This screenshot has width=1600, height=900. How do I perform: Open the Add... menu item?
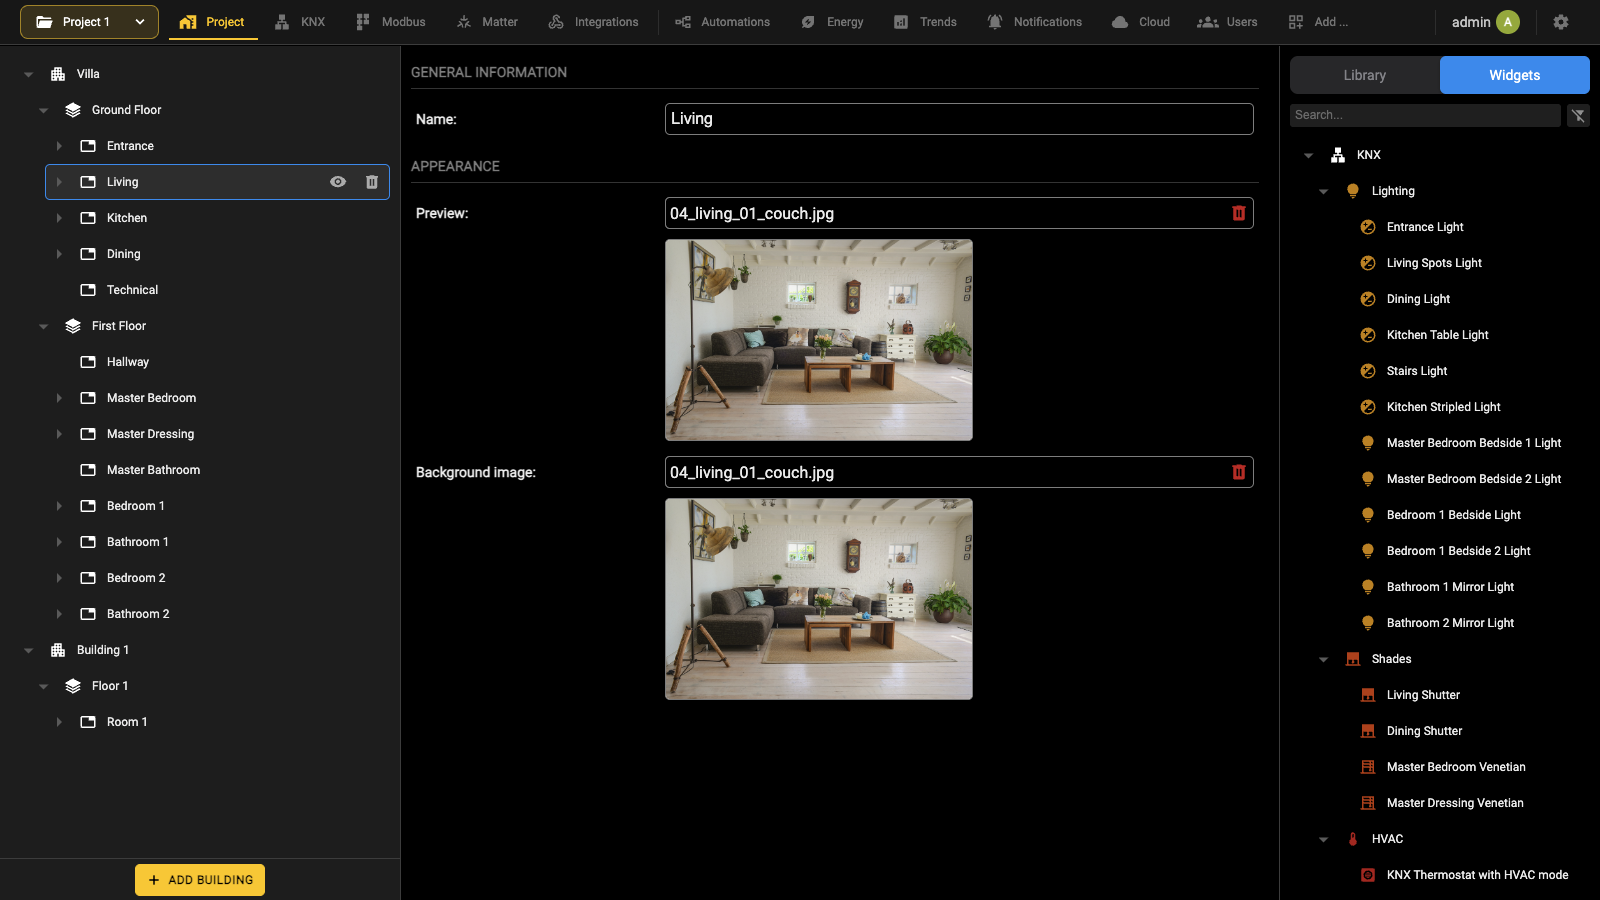1318,22
